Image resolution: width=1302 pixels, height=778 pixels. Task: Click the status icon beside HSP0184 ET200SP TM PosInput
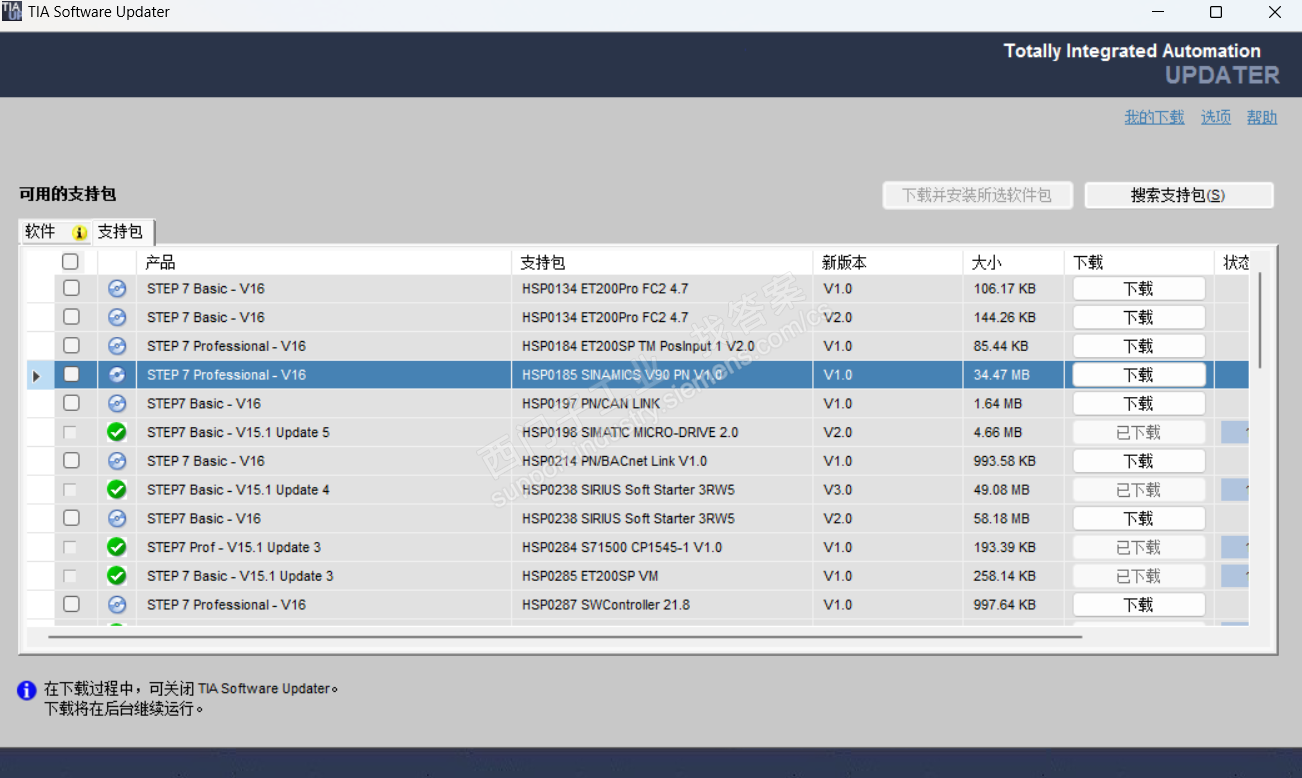pyautogui.click(x=117, y=346)
